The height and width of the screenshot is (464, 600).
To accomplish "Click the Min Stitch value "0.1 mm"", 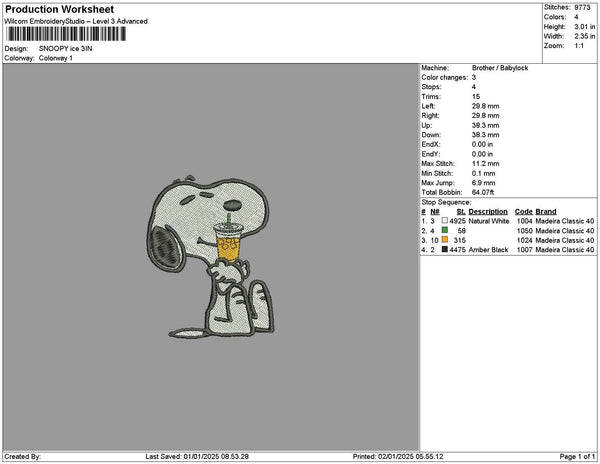I will point(483,173).
